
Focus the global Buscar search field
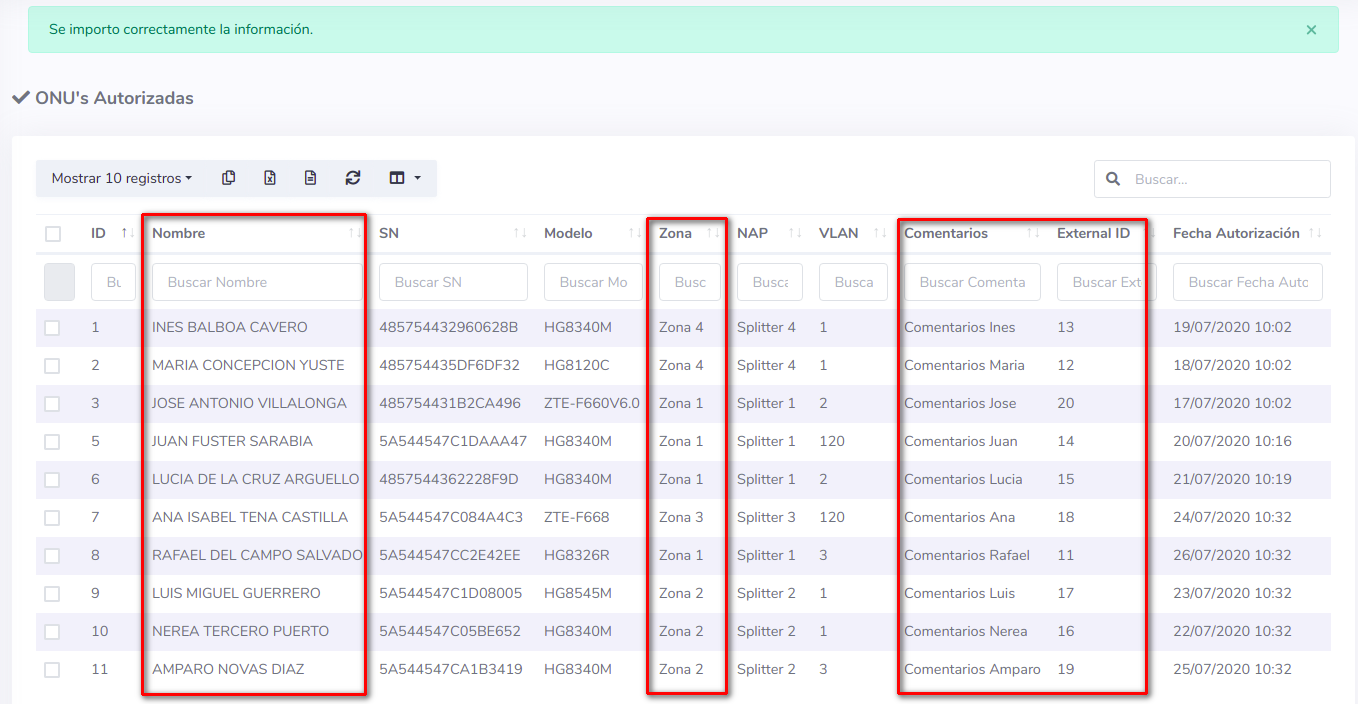(x=1225, y=180)
